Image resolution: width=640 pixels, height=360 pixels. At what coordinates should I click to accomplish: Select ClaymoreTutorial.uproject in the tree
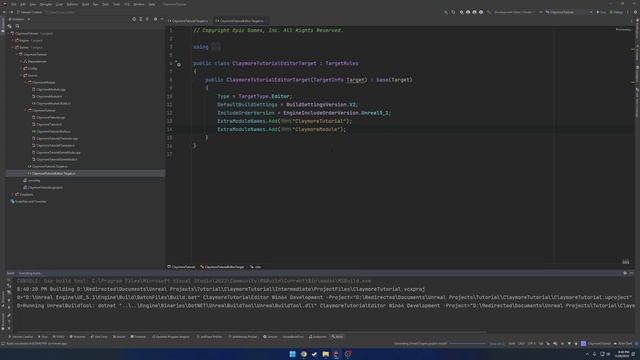[x=43, y=187]
